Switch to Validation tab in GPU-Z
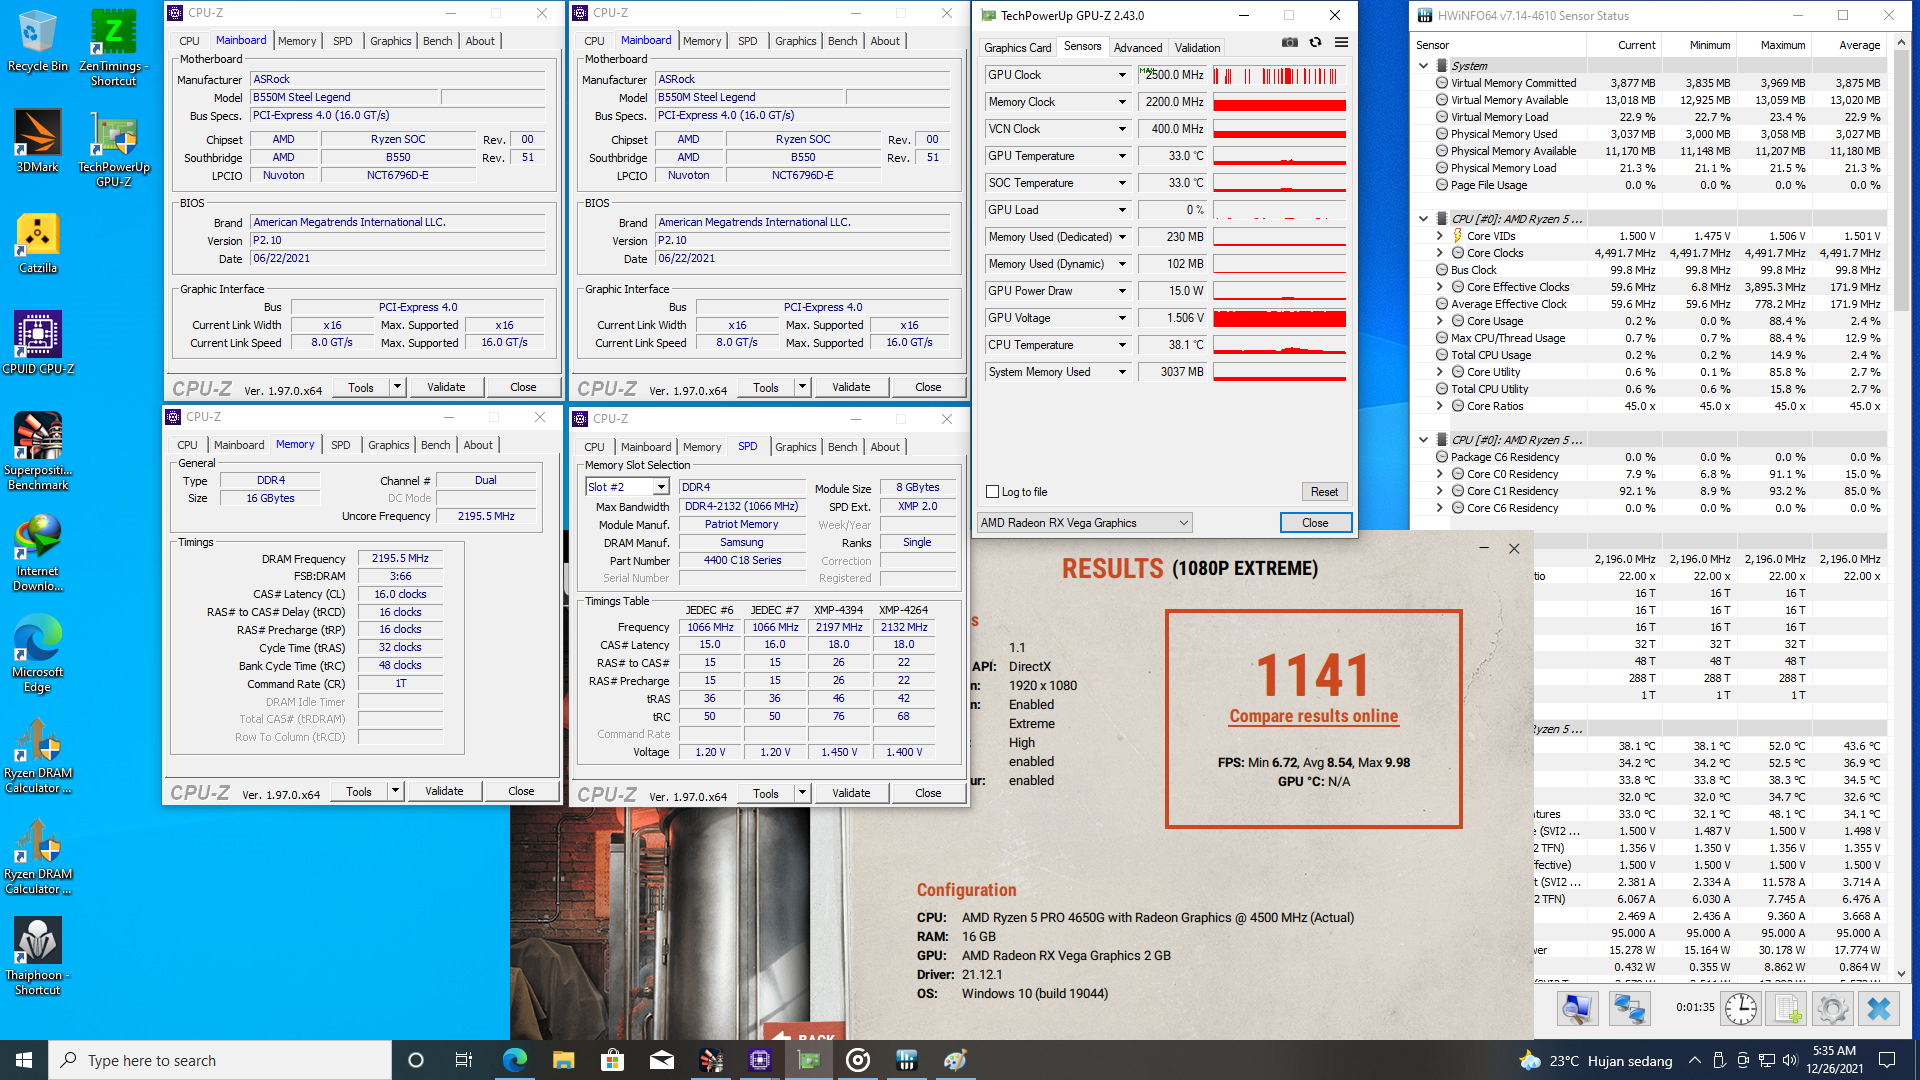Viewport: 1920px width, 1080px height. pos(1197,48)
